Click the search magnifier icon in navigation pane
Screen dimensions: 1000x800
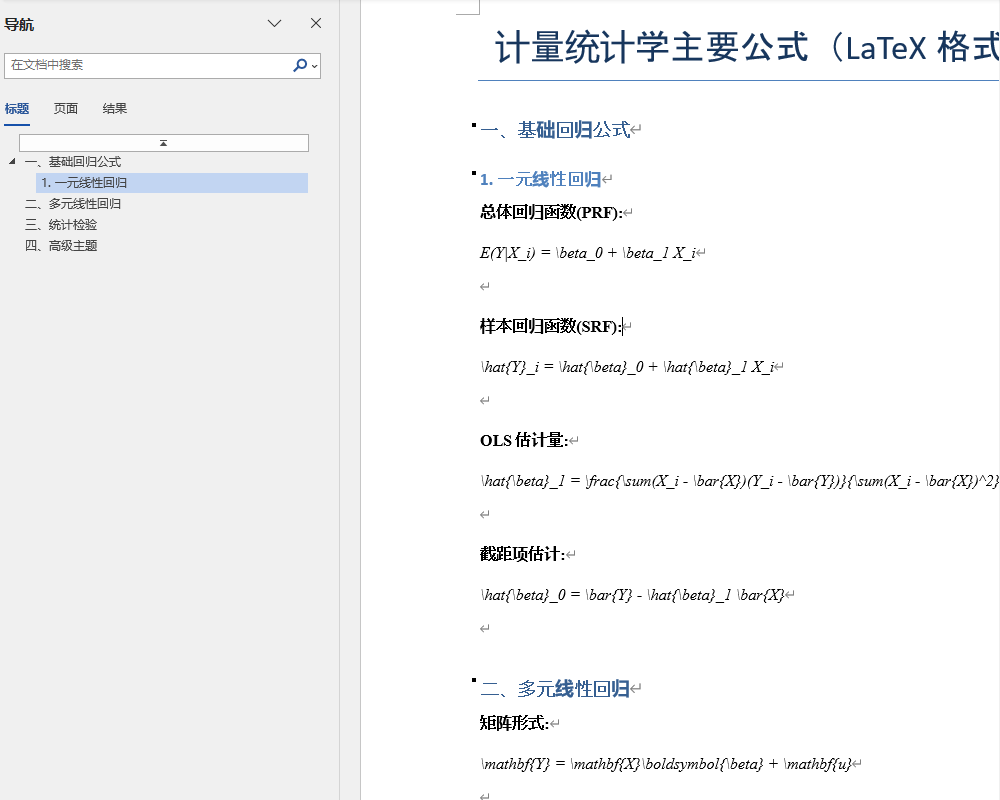click(299, 65)
